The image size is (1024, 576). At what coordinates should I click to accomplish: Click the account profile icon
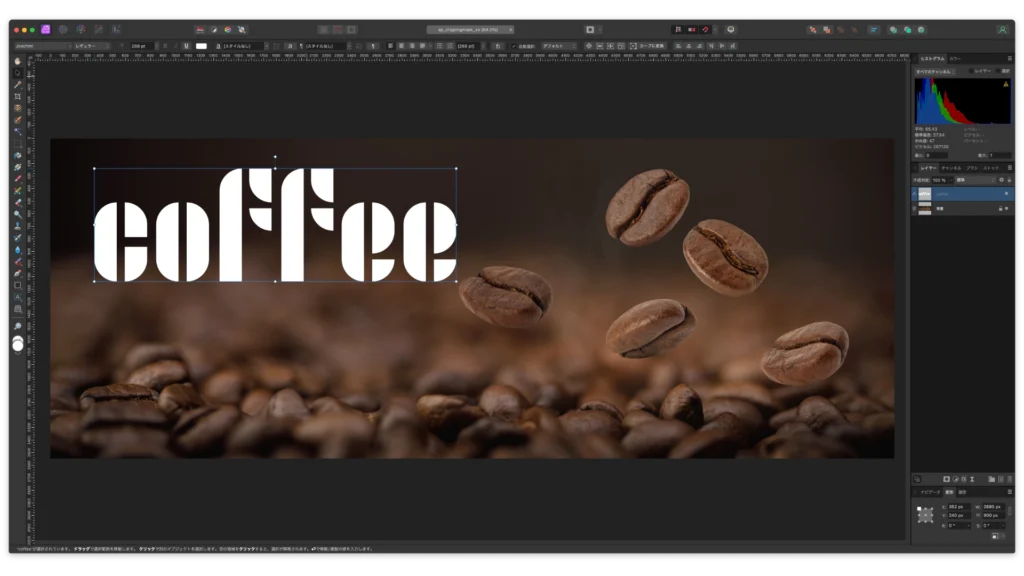pyautogui.click(x=1002, y=30)
